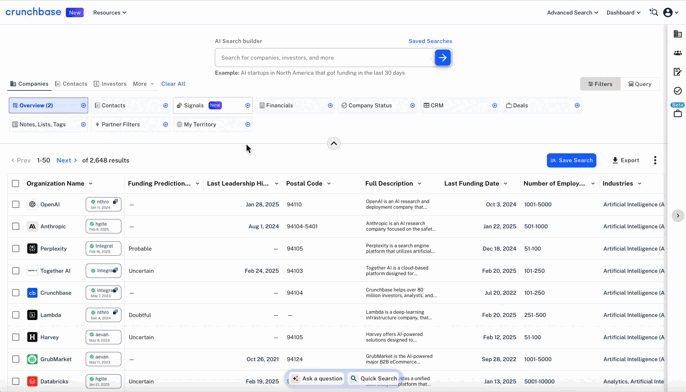Add filter with plus icon on Signals chip
Image resolution: width=686 pixels, height=392 pixels.
(248, 105)
